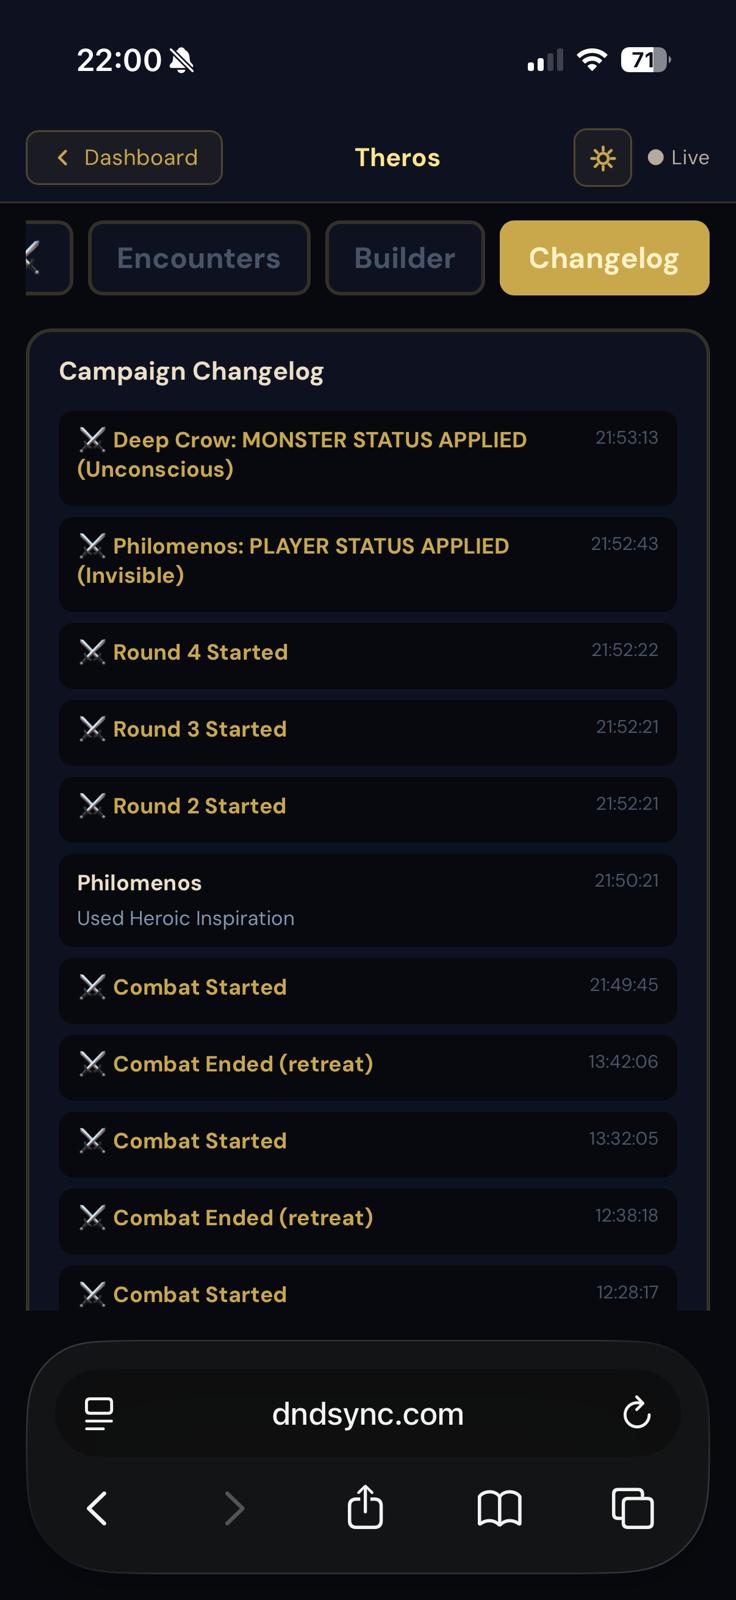Screen dimensions: 736x1600
Task: Tap the page layout icon left of address bar
Action: pos(99,1414)
